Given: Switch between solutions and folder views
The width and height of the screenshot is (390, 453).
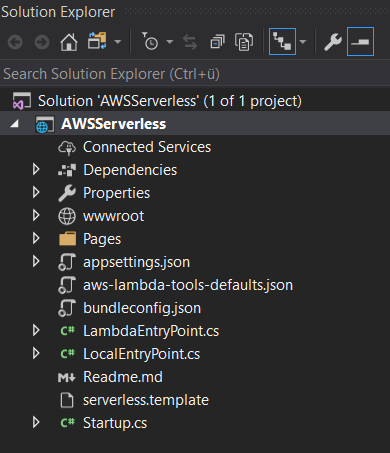Looking at the screenshot, I should point(97,41).
